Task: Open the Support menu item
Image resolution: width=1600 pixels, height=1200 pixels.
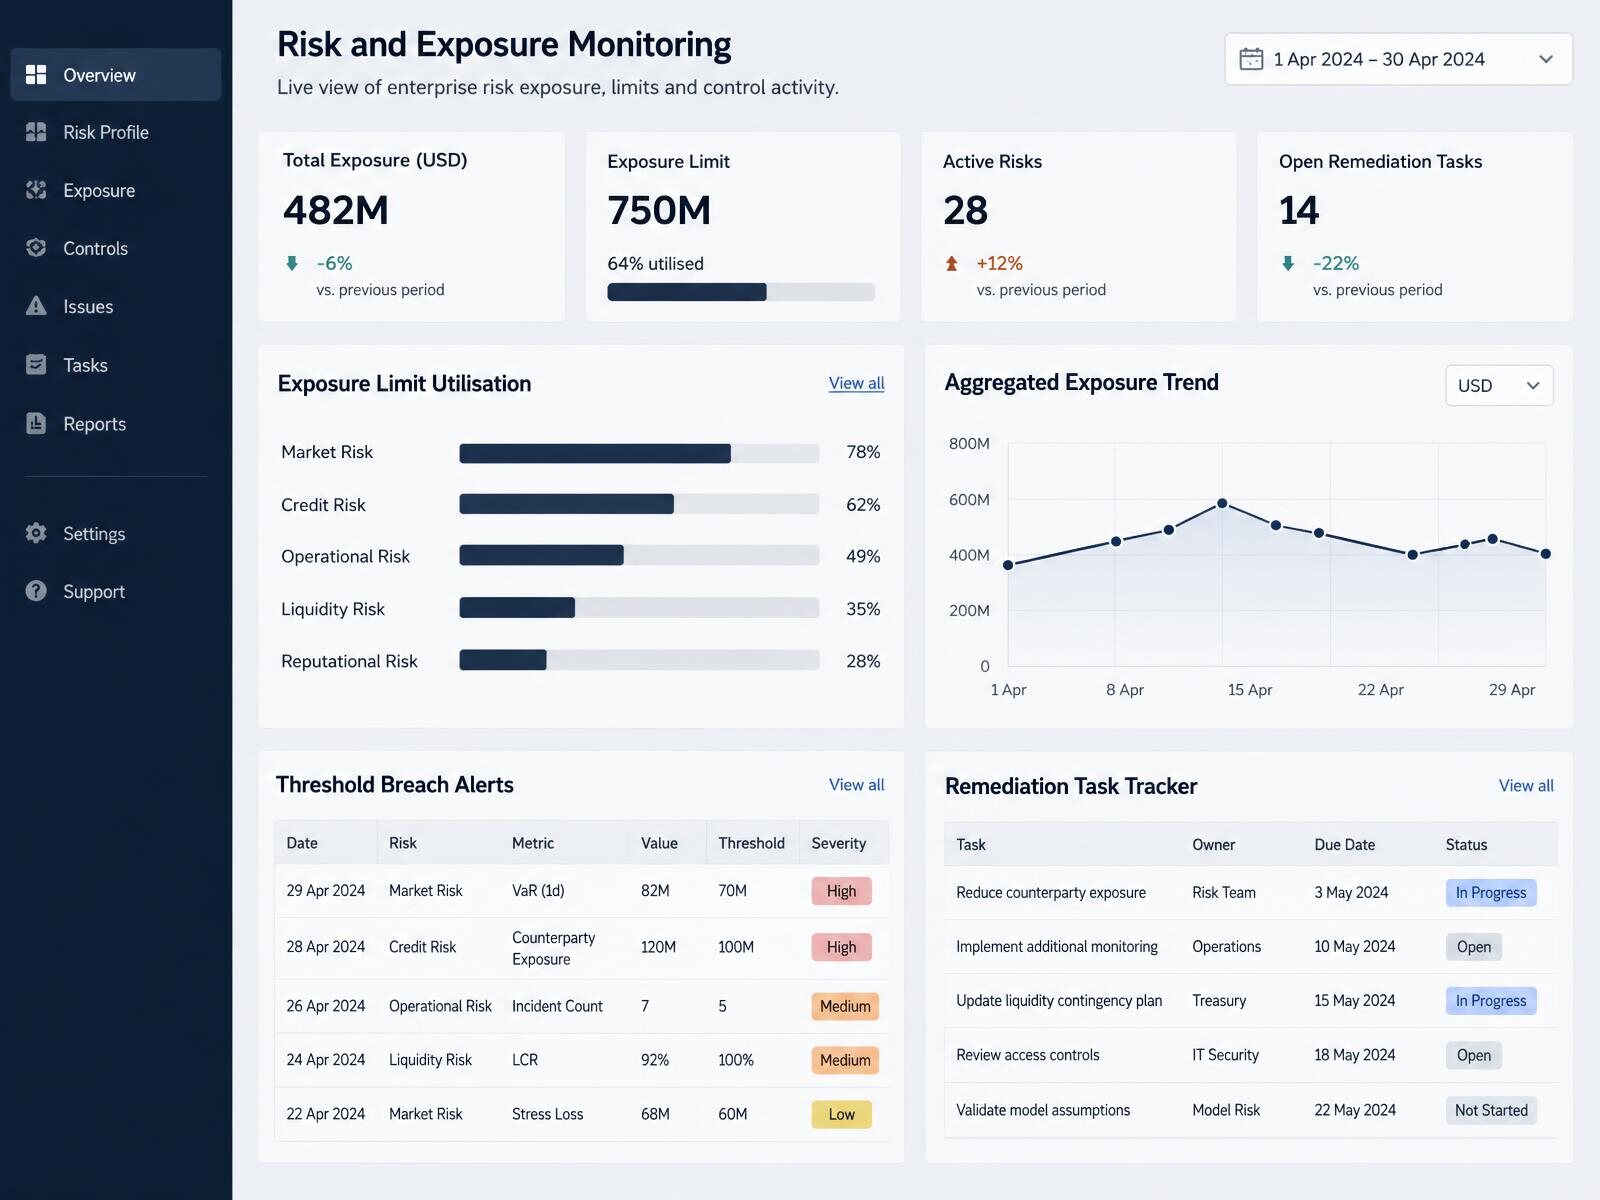Action: click(x=116, y=591)
